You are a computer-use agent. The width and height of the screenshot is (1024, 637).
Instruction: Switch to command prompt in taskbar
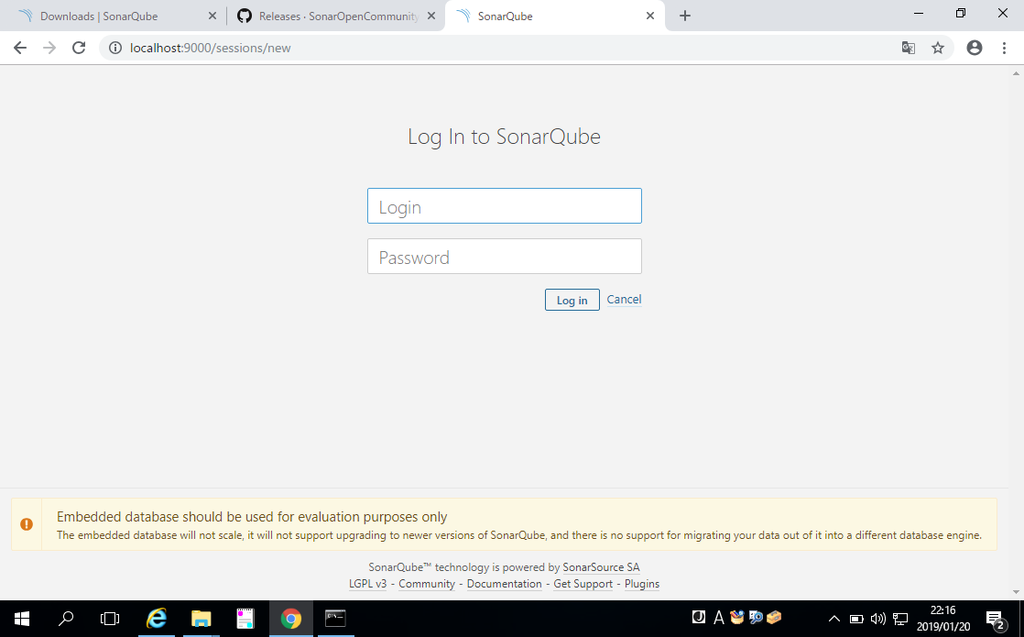(335, 619)
